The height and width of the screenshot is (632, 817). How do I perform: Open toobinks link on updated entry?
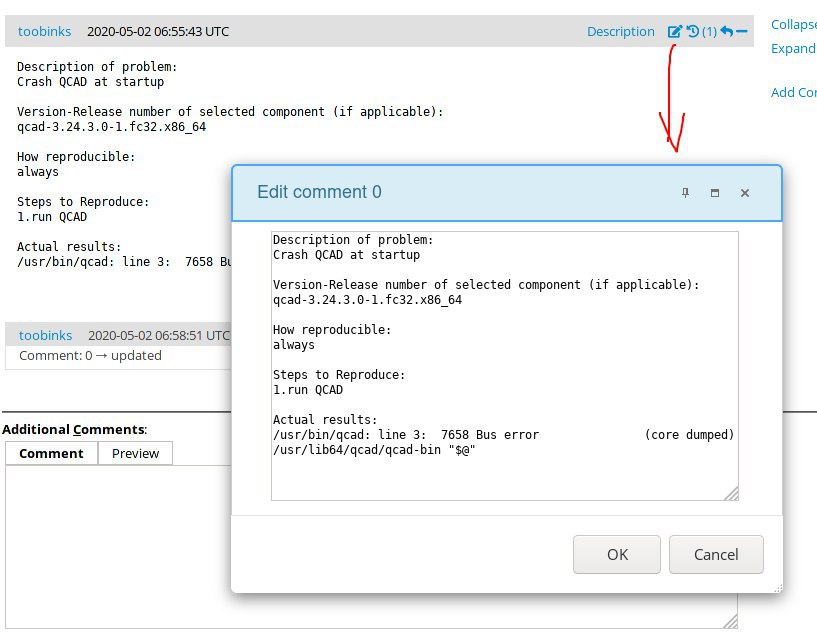[45, 335]
